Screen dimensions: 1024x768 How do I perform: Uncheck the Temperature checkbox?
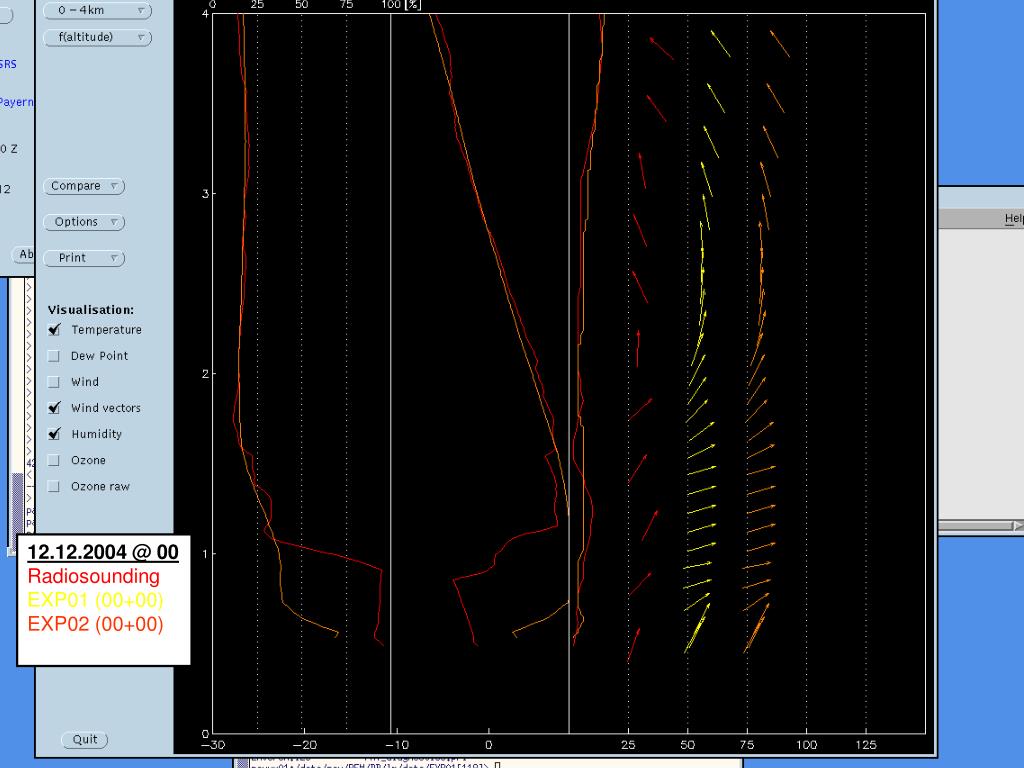click(x=54, y=330)
